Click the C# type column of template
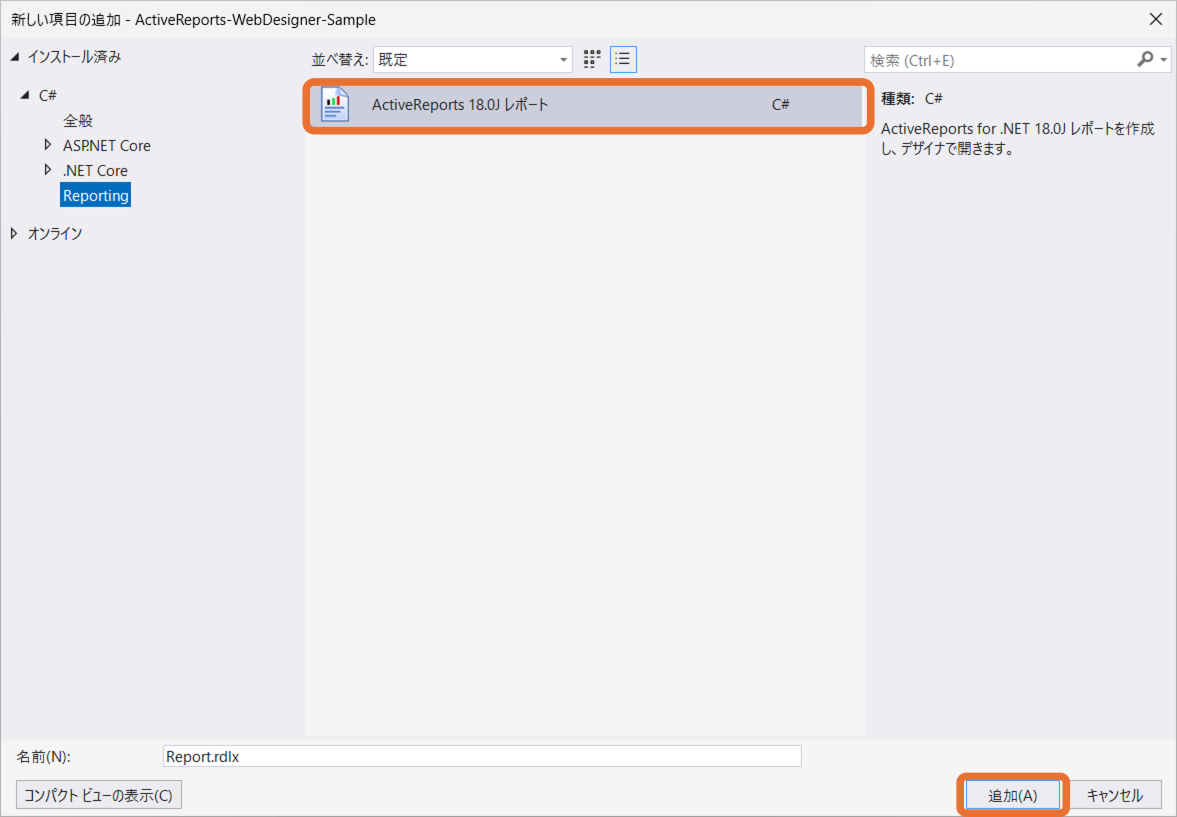Screen dimensions: 1177x817 click(781, 104)
